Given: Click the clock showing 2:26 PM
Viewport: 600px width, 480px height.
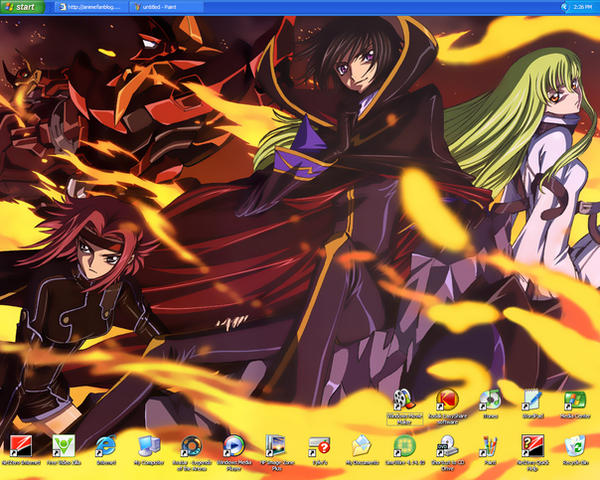Looking at the screenshot, I should (x=584, y=7).
